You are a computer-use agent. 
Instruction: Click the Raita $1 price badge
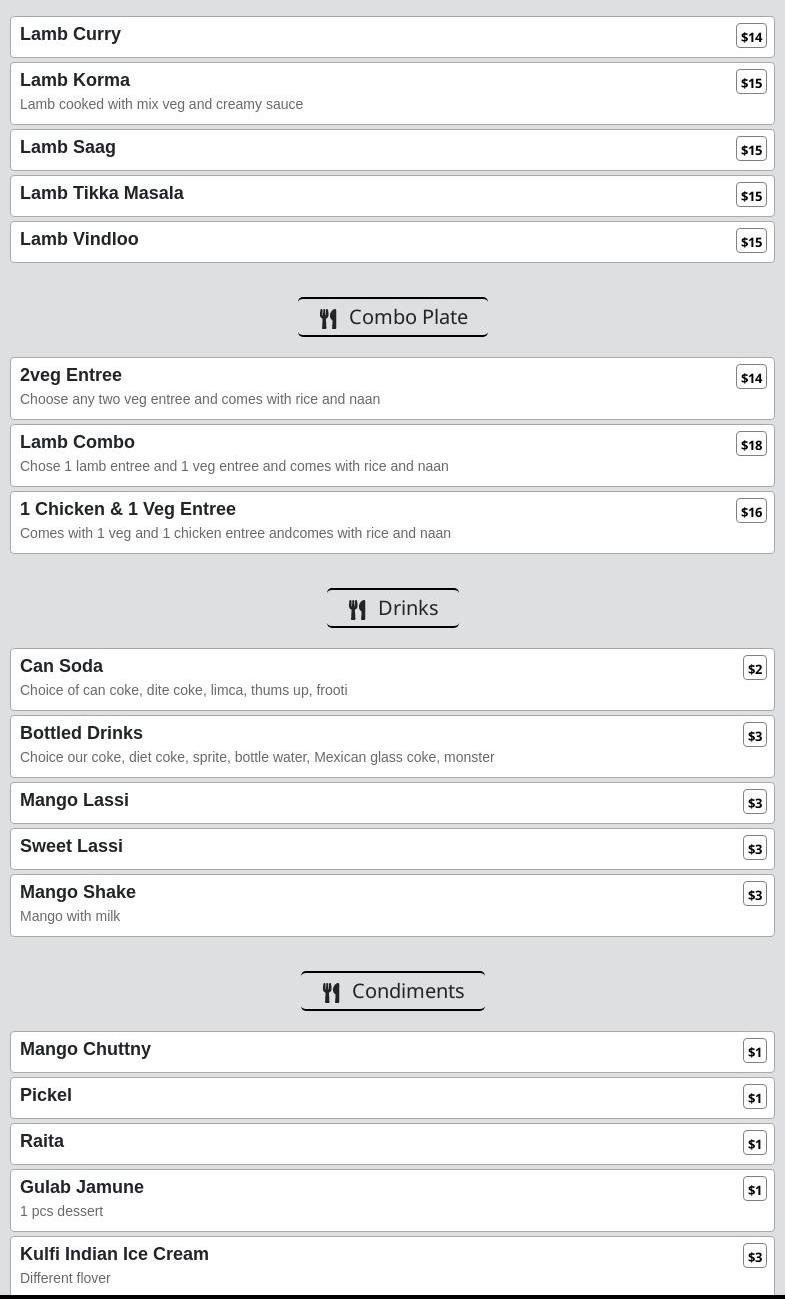tap(755, 1144)
